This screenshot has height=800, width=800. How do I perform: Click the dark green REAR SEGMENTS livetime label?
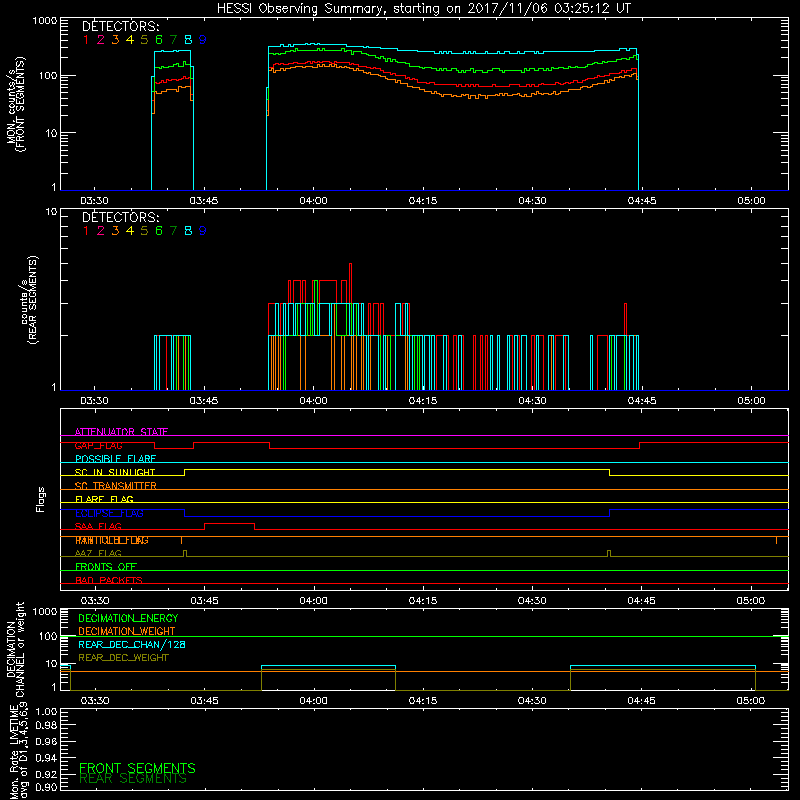pos(133,779)
